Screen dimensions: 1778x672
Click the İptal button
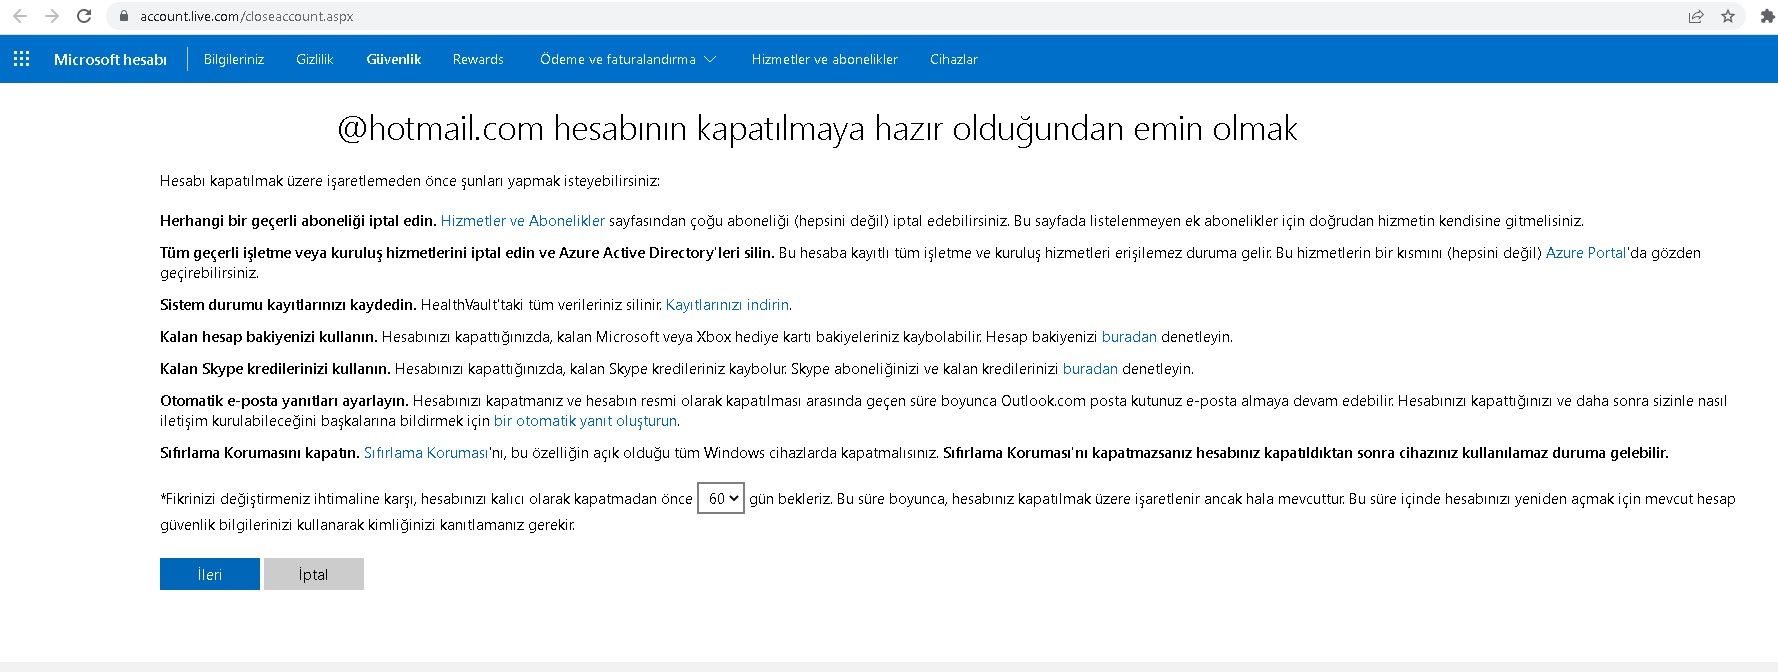click(314, 574)
